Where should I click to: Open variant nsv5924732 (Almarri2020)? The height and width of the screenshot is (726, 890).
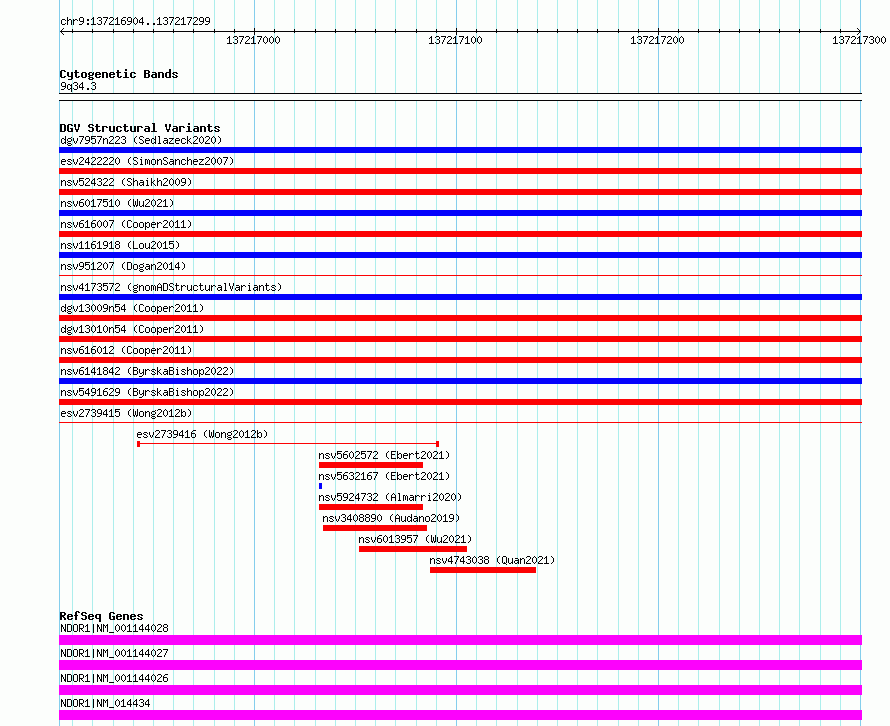390,497
